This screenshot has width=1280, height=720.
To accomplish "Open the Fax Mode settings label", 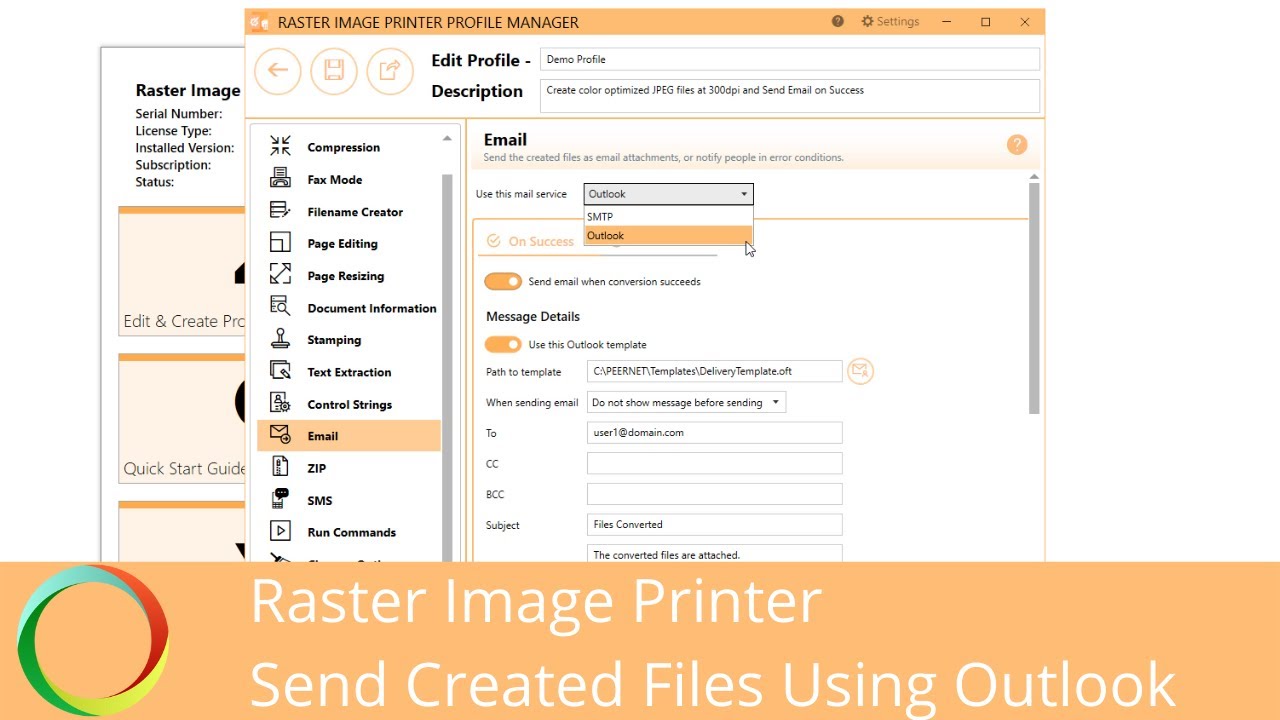I will 334,180.
